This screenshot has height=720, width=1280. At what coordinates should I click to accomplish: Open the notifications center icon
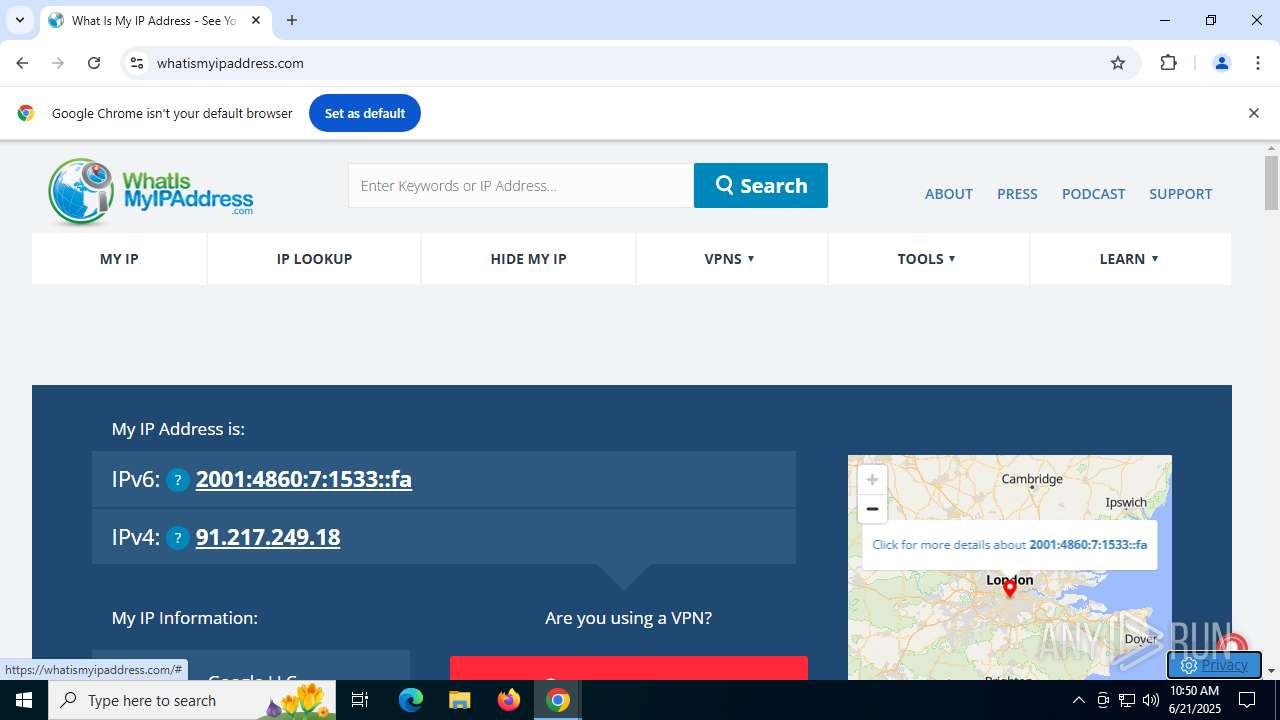(x=1248, y=700)
